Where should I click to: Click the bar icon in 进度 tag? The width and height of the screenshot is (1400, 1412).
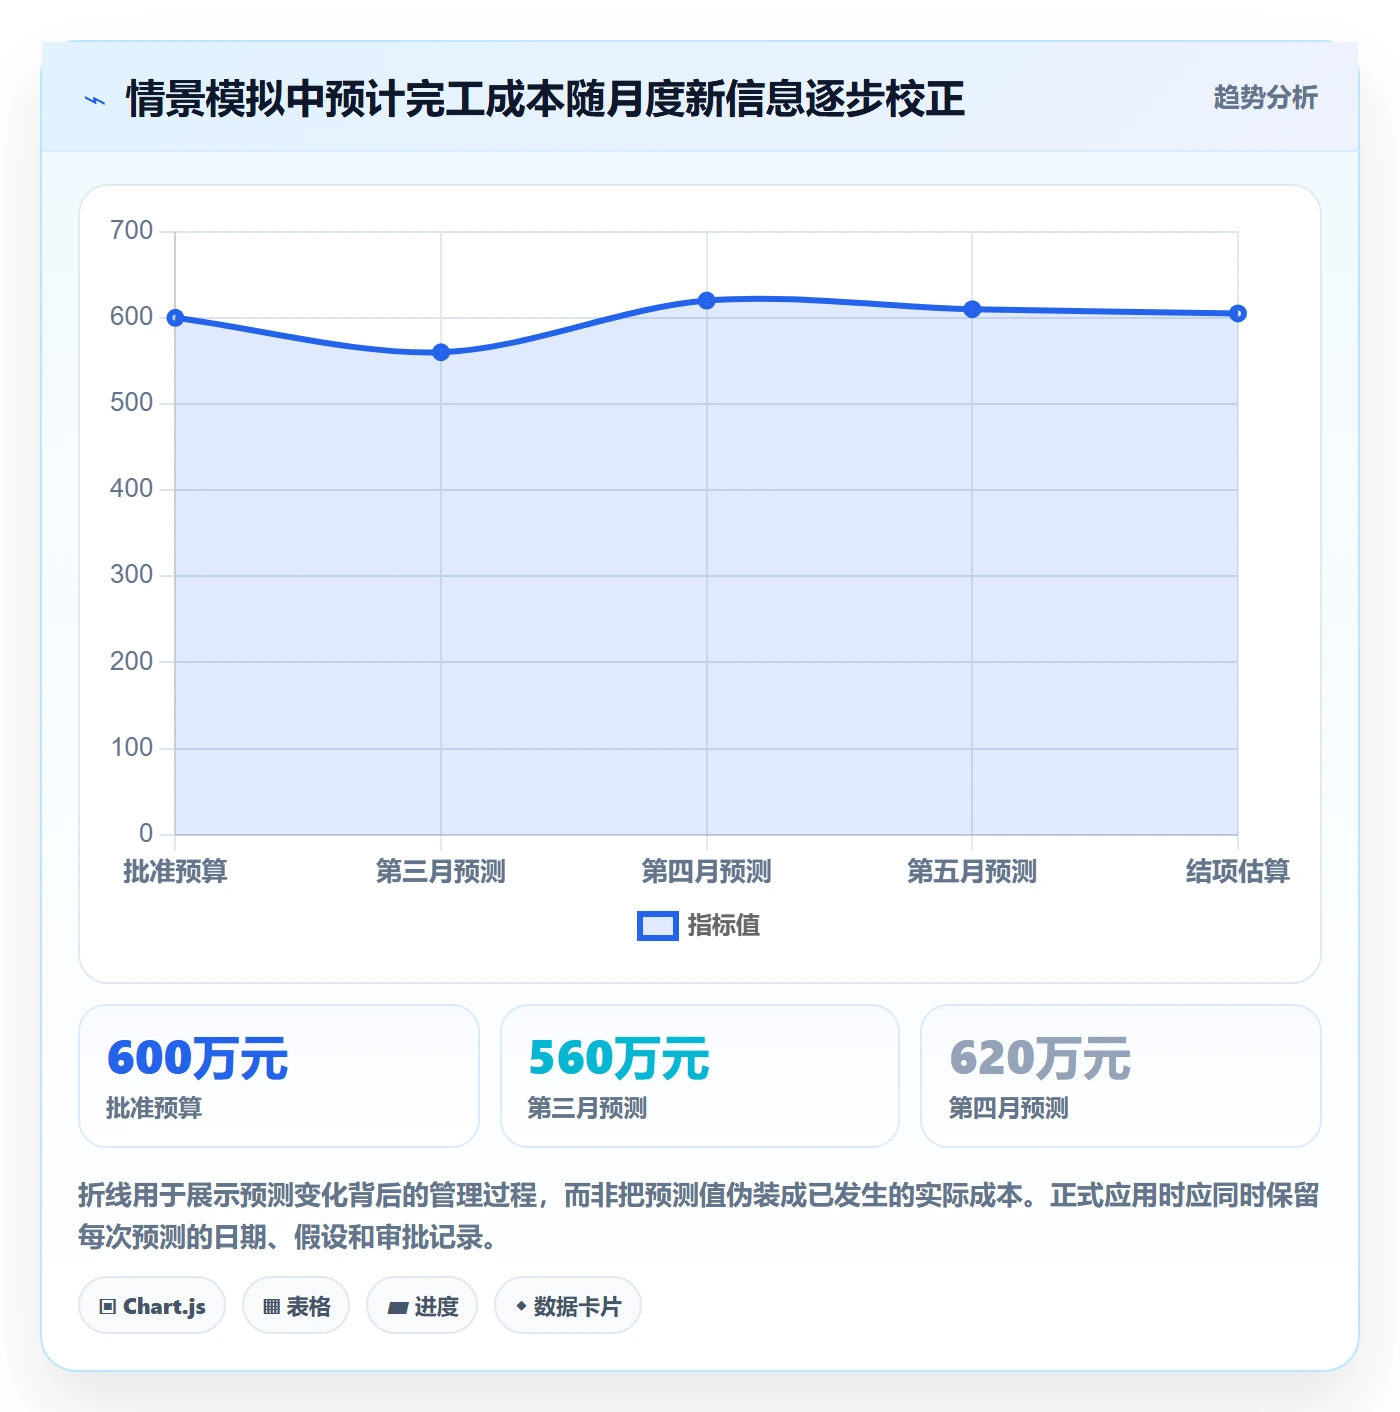[x=397, y=1307]
